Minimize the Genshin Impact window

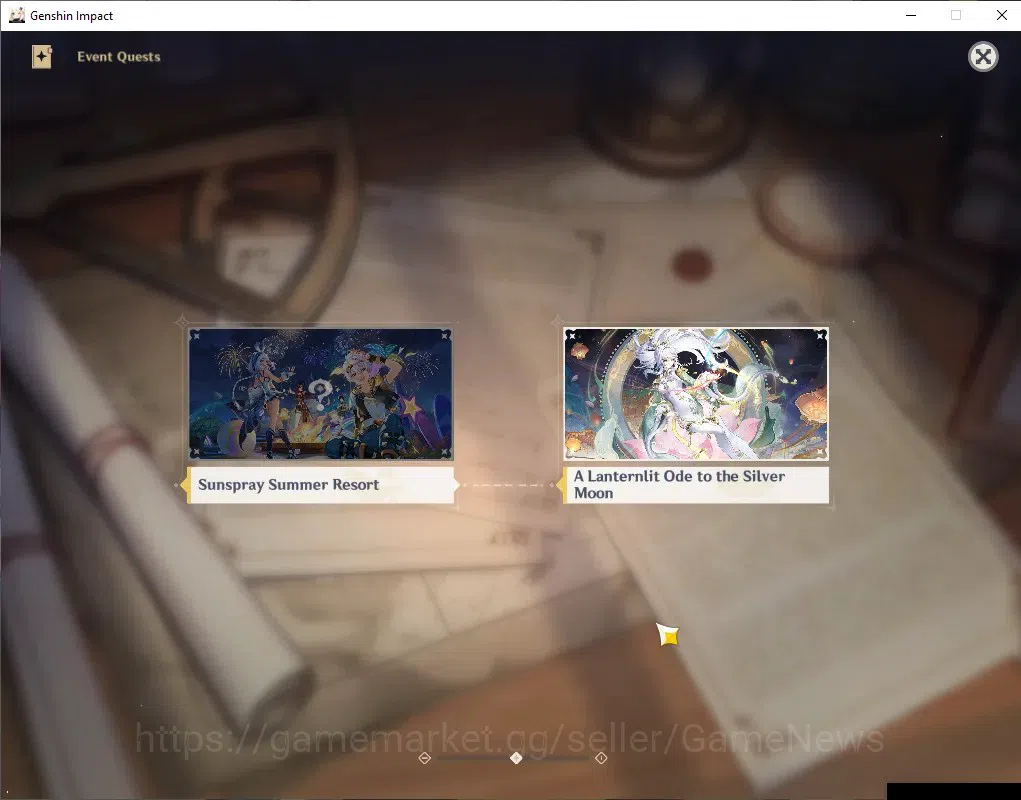(x=911, y=15)
